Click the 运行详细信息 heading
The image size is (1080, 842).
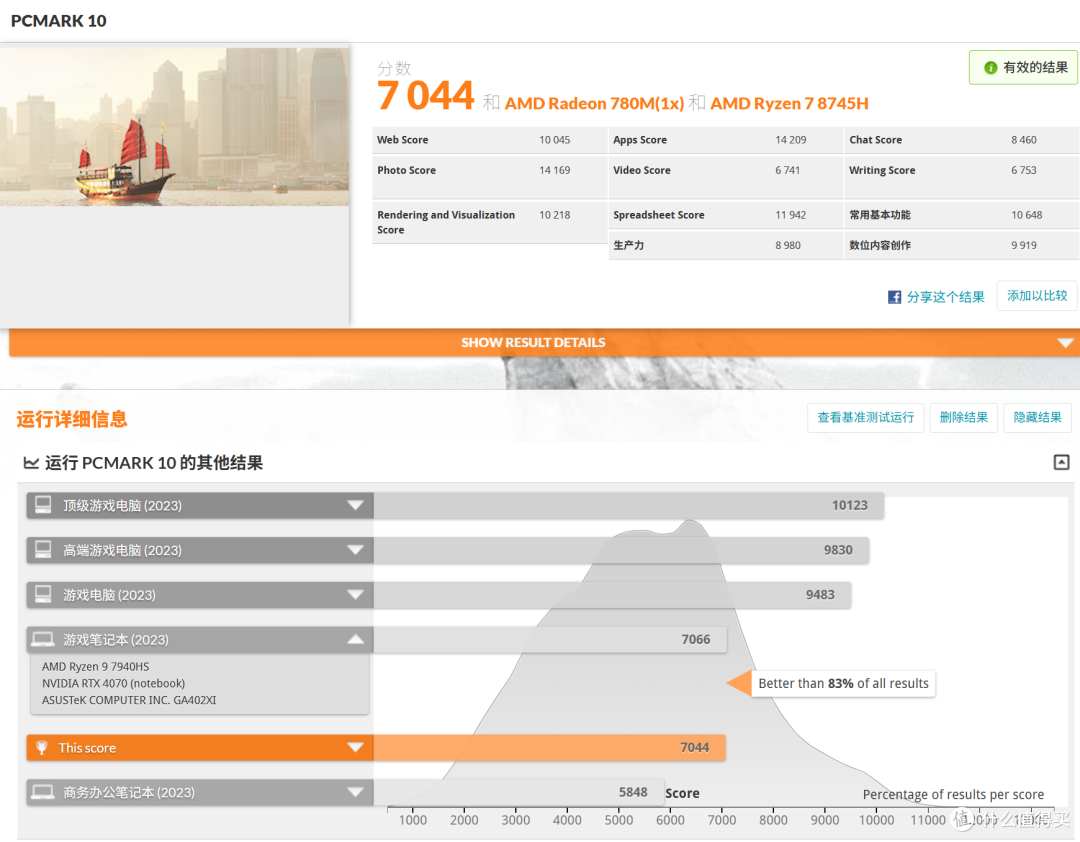click(x=72, y=419)
